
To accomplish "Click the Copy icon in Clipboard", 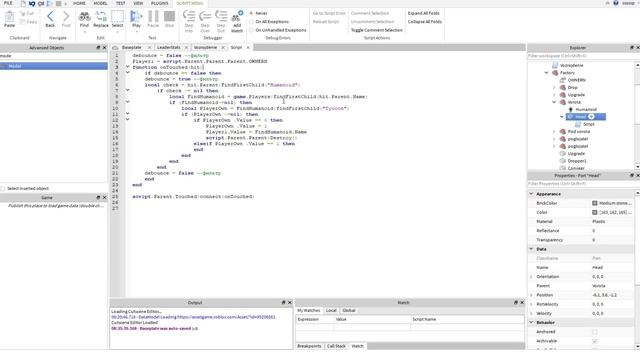I will pos(23,21).
